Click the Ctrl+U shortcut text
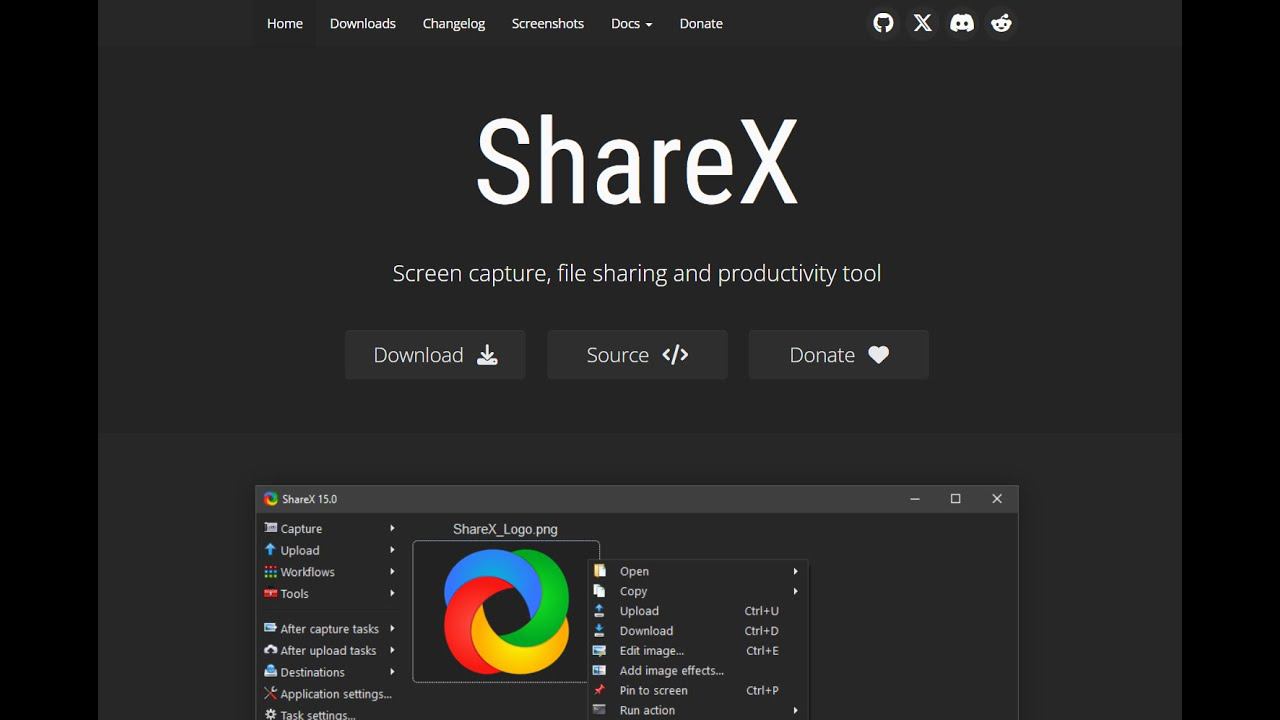The height and width of the screenshot is (720, 1280). click(762, 611)
